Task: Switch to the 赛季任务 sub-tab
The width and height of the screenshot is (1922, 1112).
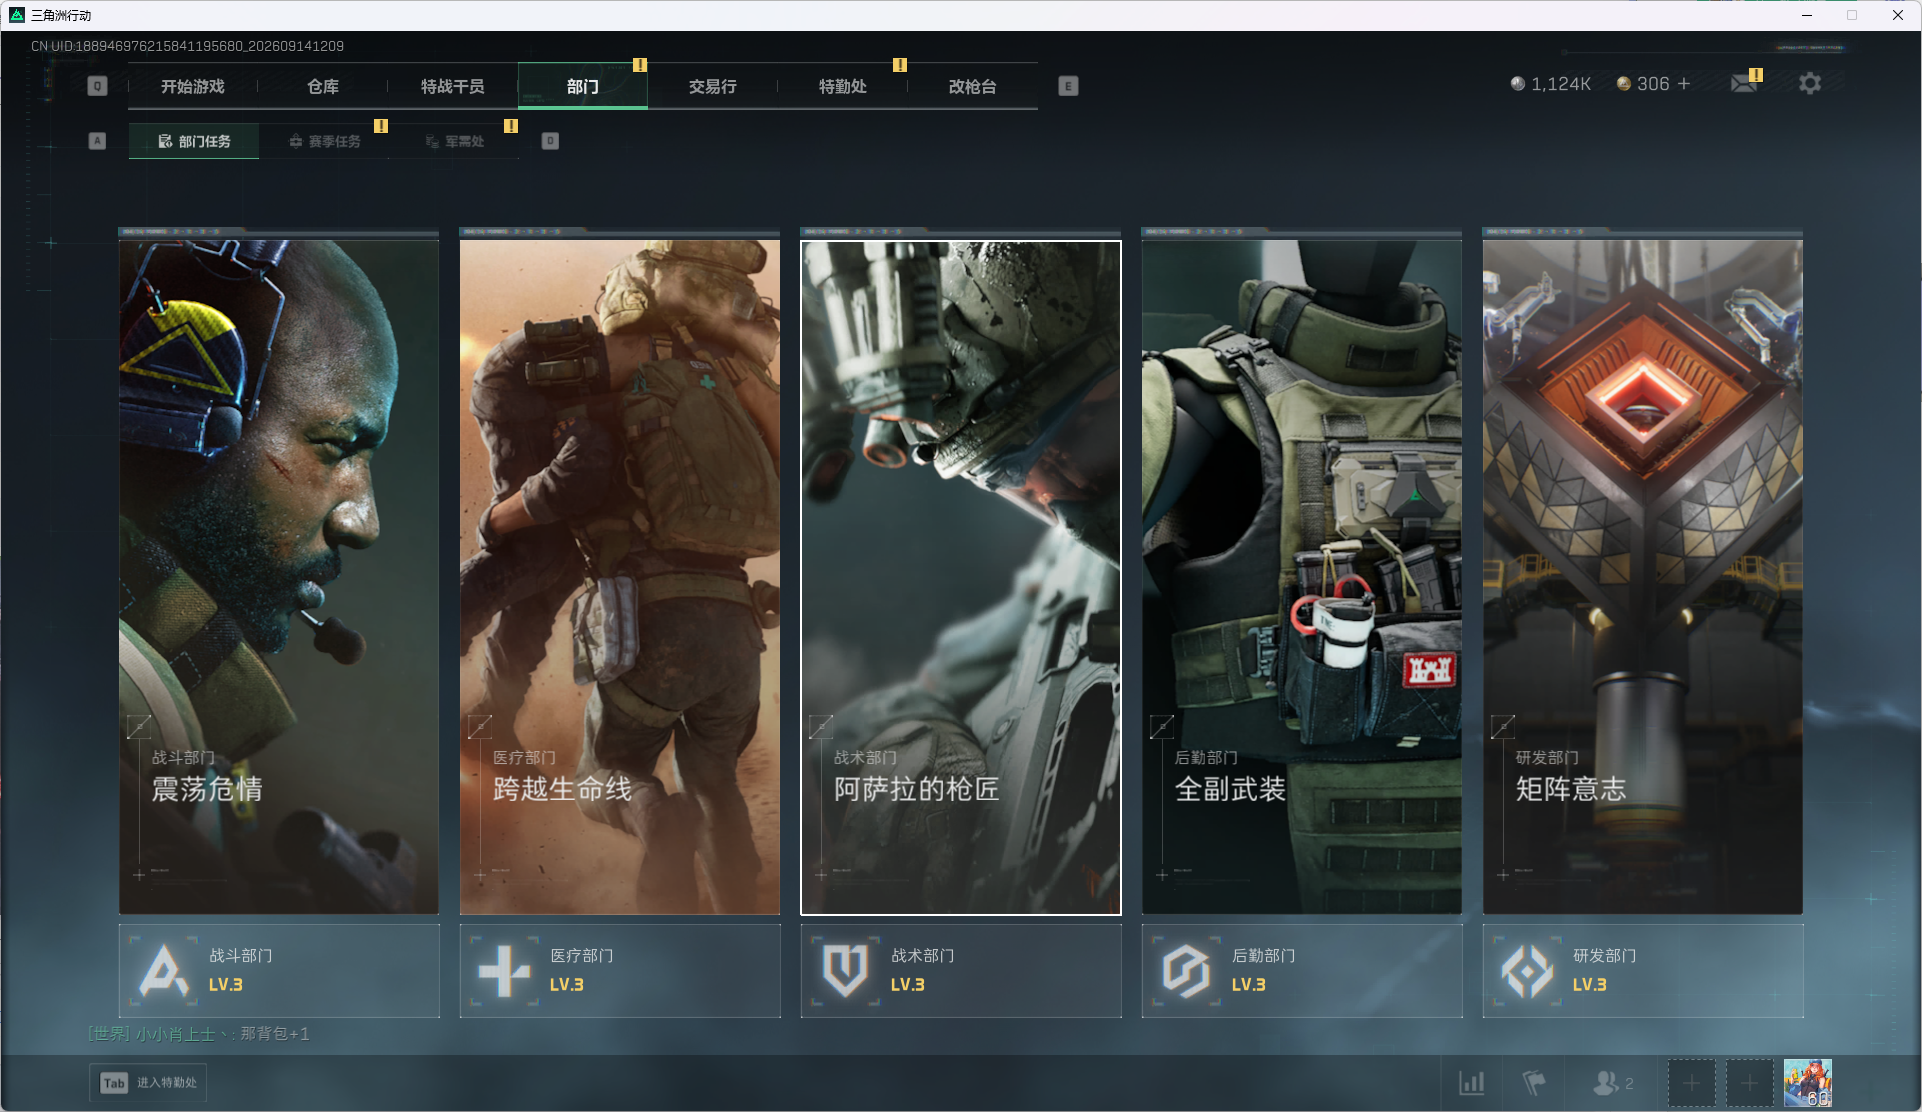Action: (x=324, y=141)
